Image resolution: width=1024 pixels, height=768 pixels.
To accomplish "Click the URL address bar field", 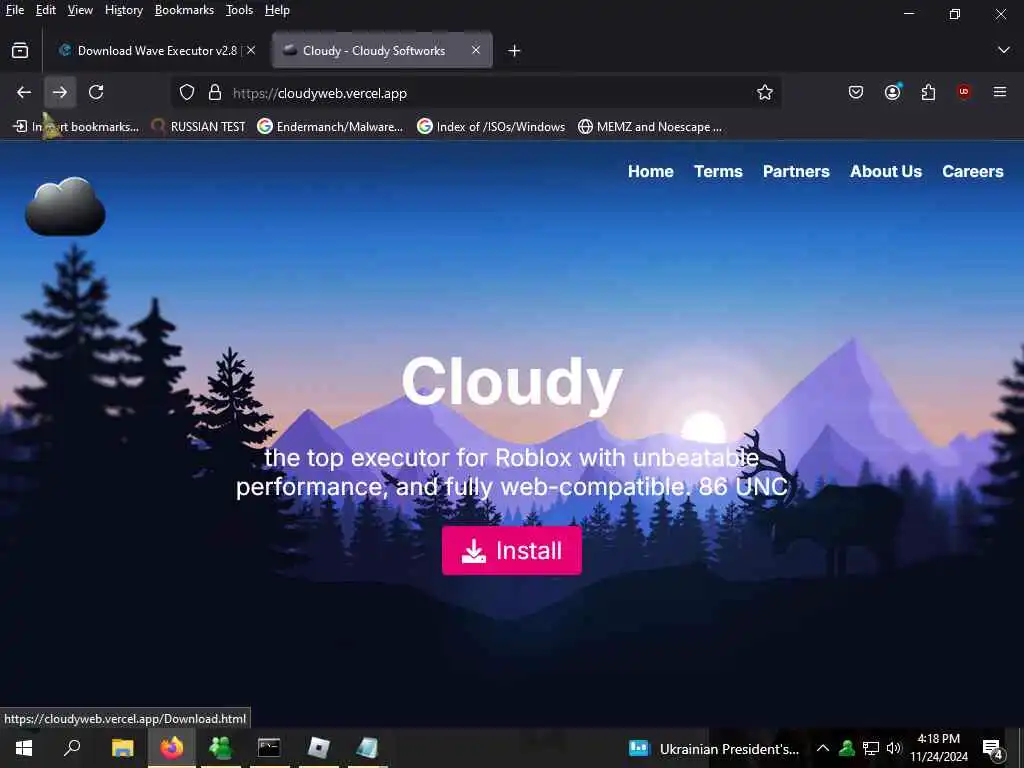I will point(477,93).
